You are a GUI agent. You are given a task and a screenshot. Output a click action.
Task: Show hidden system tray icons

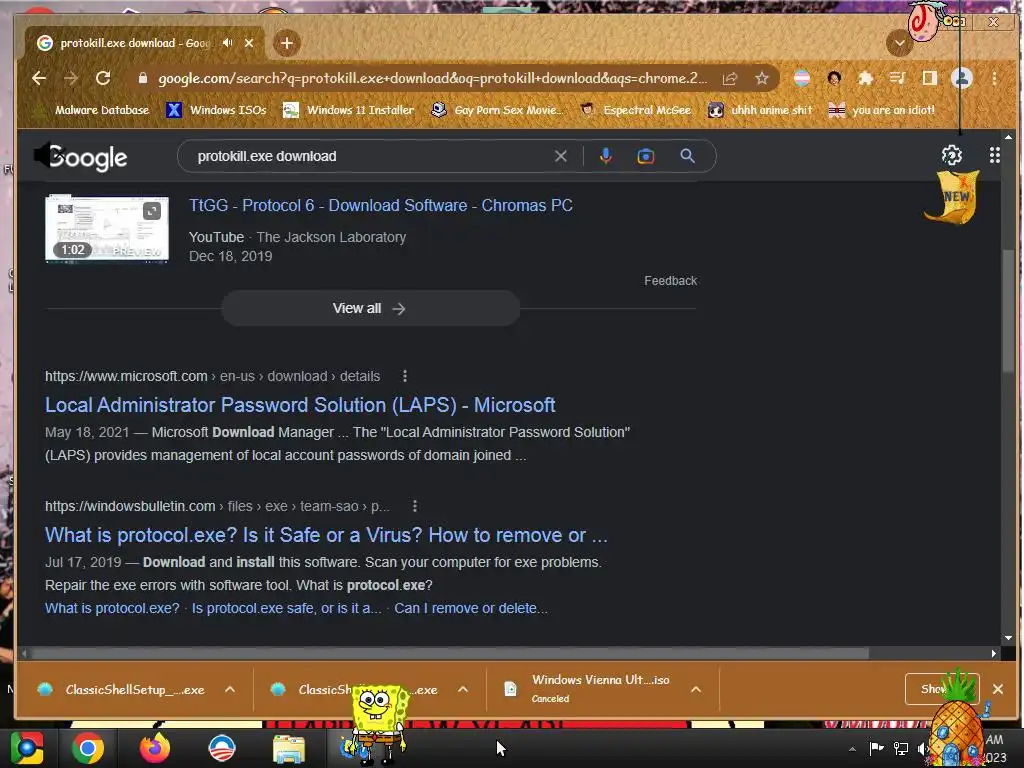pyautogui.click(x=852, y=749)
